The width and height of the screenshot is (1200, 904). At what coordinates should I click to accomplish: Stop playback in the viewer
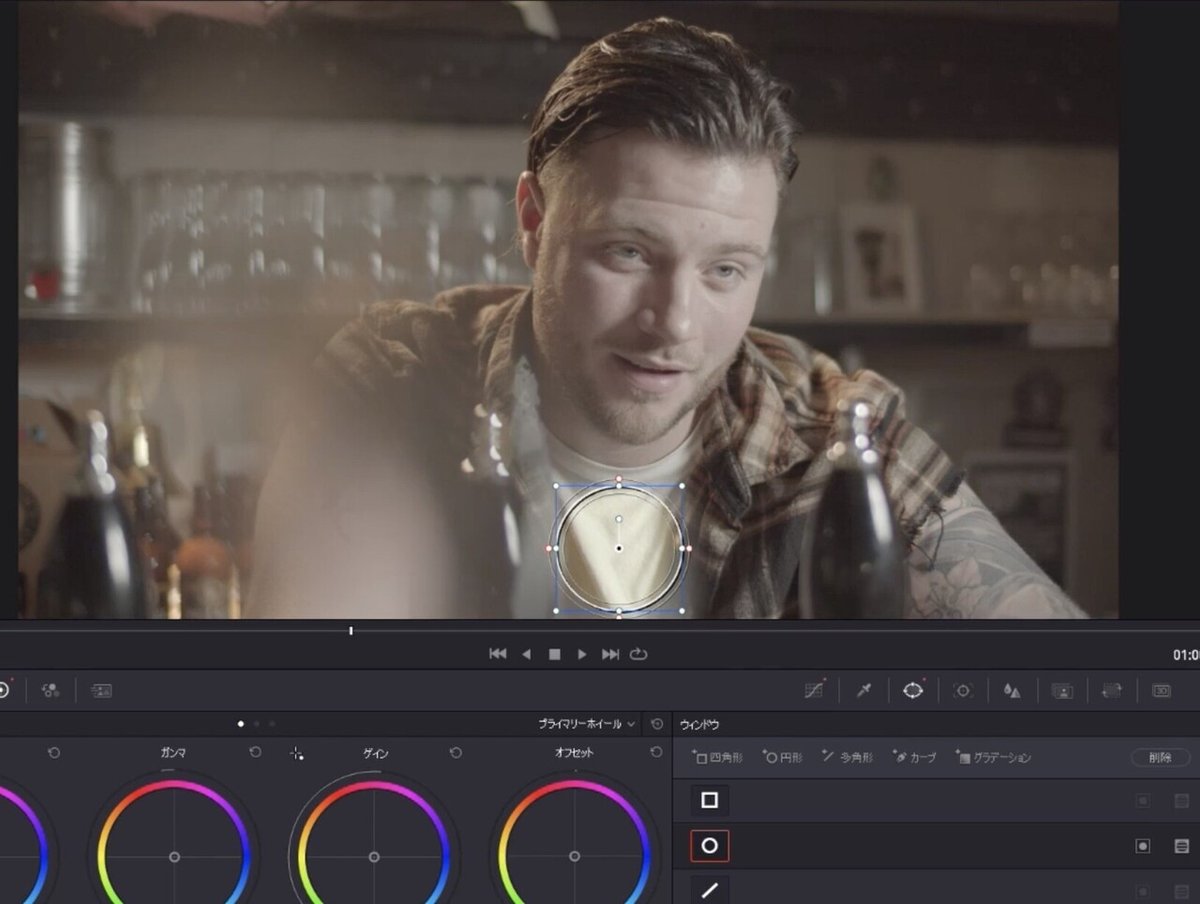click(554, 654)
